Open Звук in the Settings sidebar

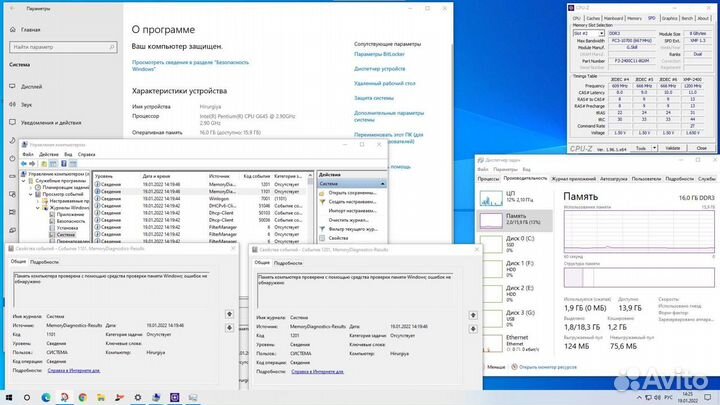27,103
